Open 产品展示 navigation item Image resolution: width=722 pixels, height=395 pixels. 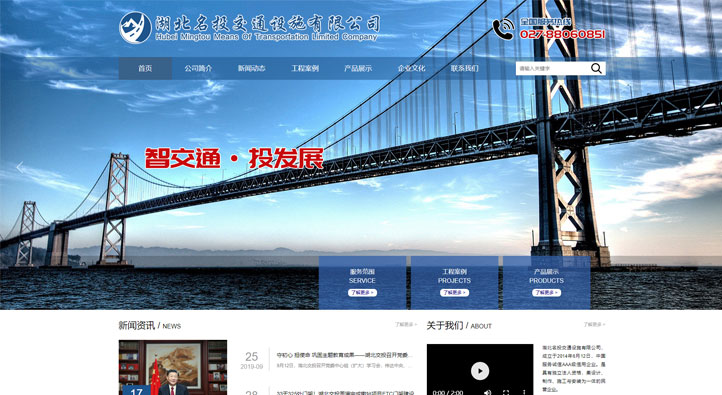tap(358, 68)
